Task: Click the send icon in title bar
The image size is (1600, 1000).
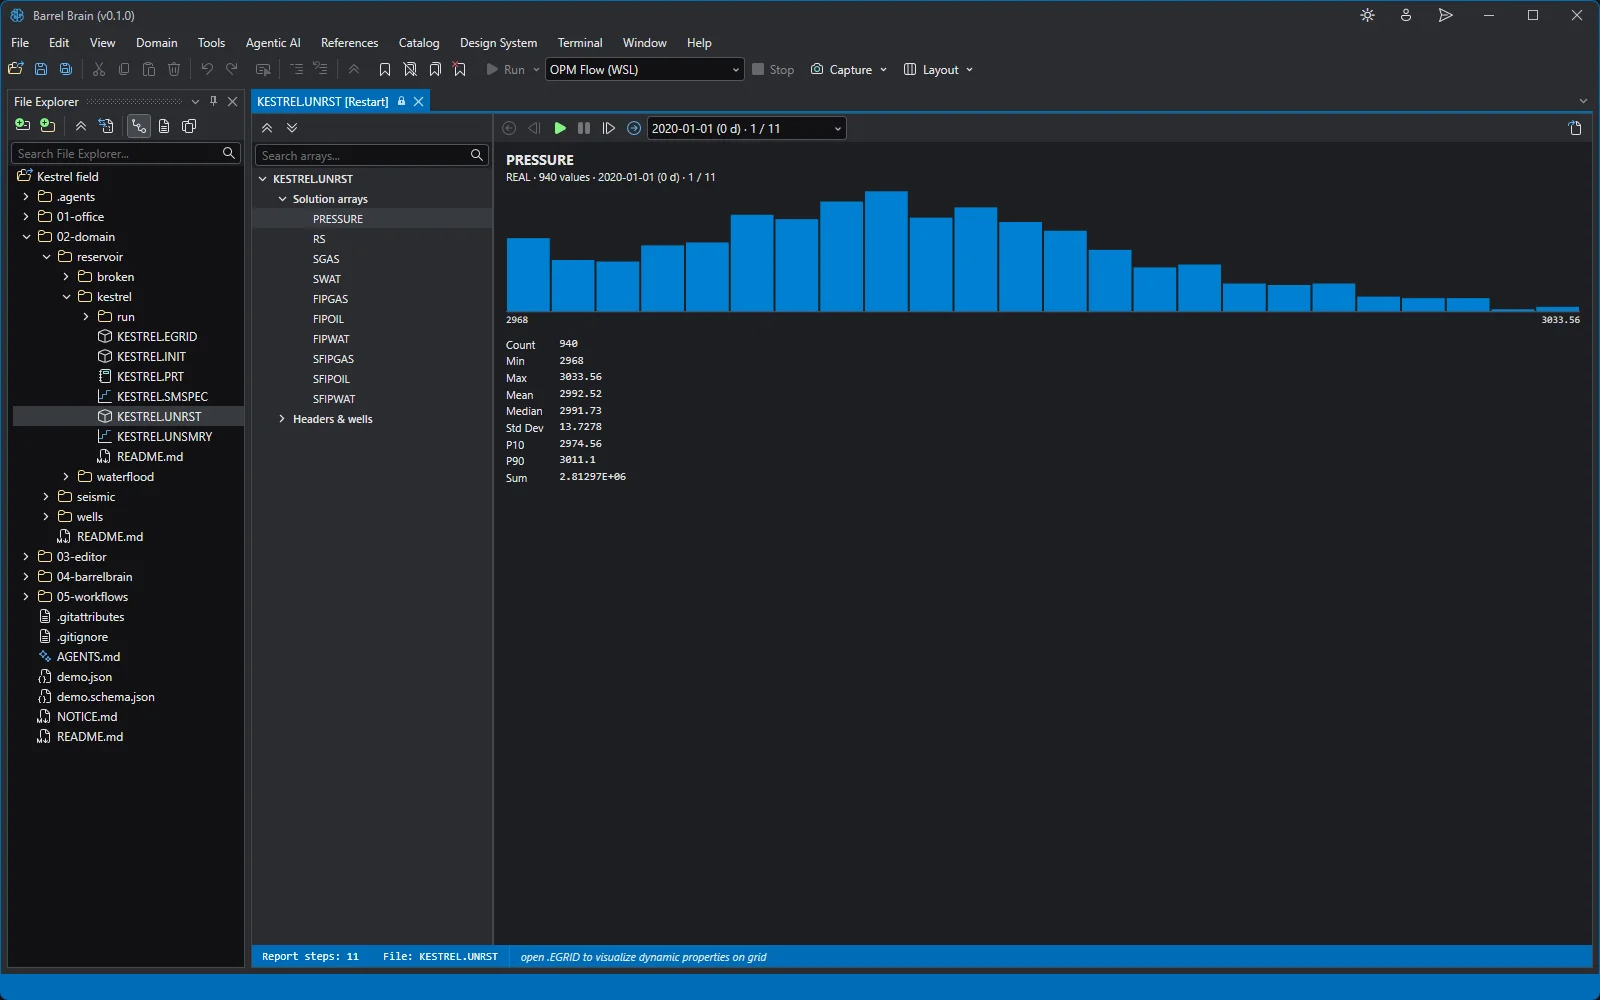Action: pyautogui.click(x=1445, y=15)
